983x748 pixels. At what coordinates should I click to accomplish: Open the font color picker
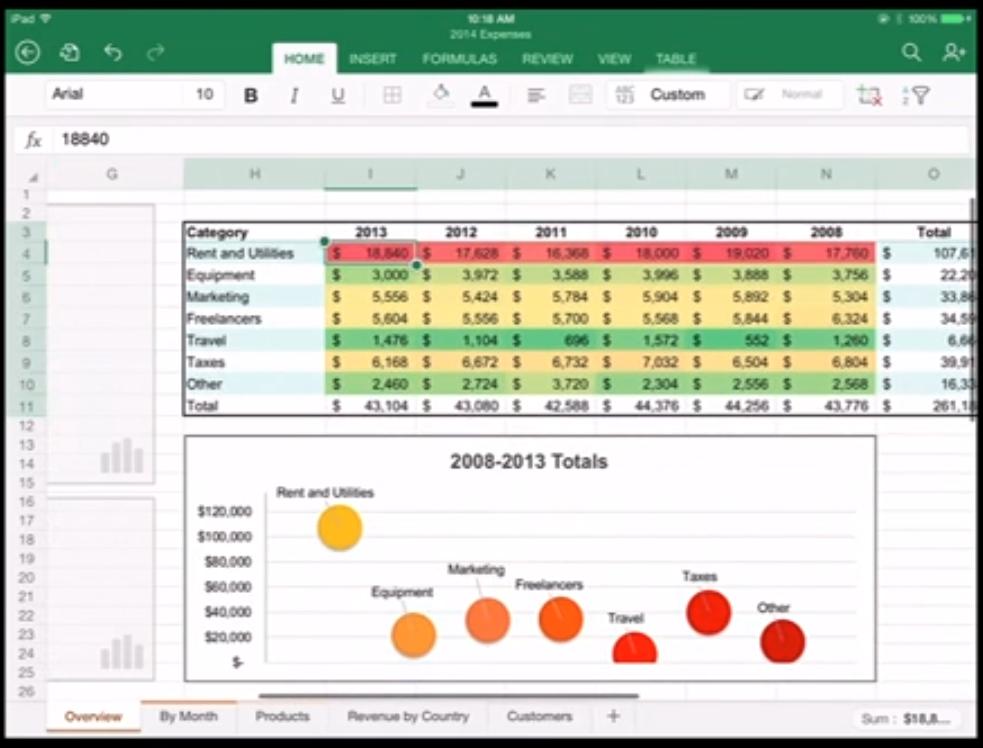483,94
